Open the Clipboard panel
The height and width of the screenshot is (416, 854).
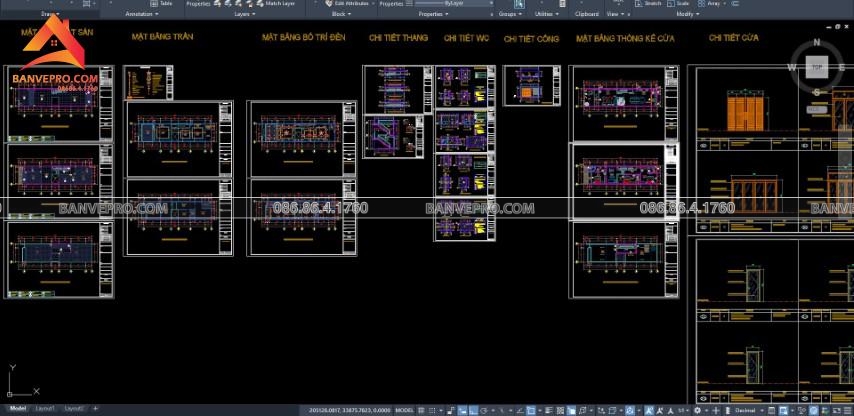pos(588,14)
